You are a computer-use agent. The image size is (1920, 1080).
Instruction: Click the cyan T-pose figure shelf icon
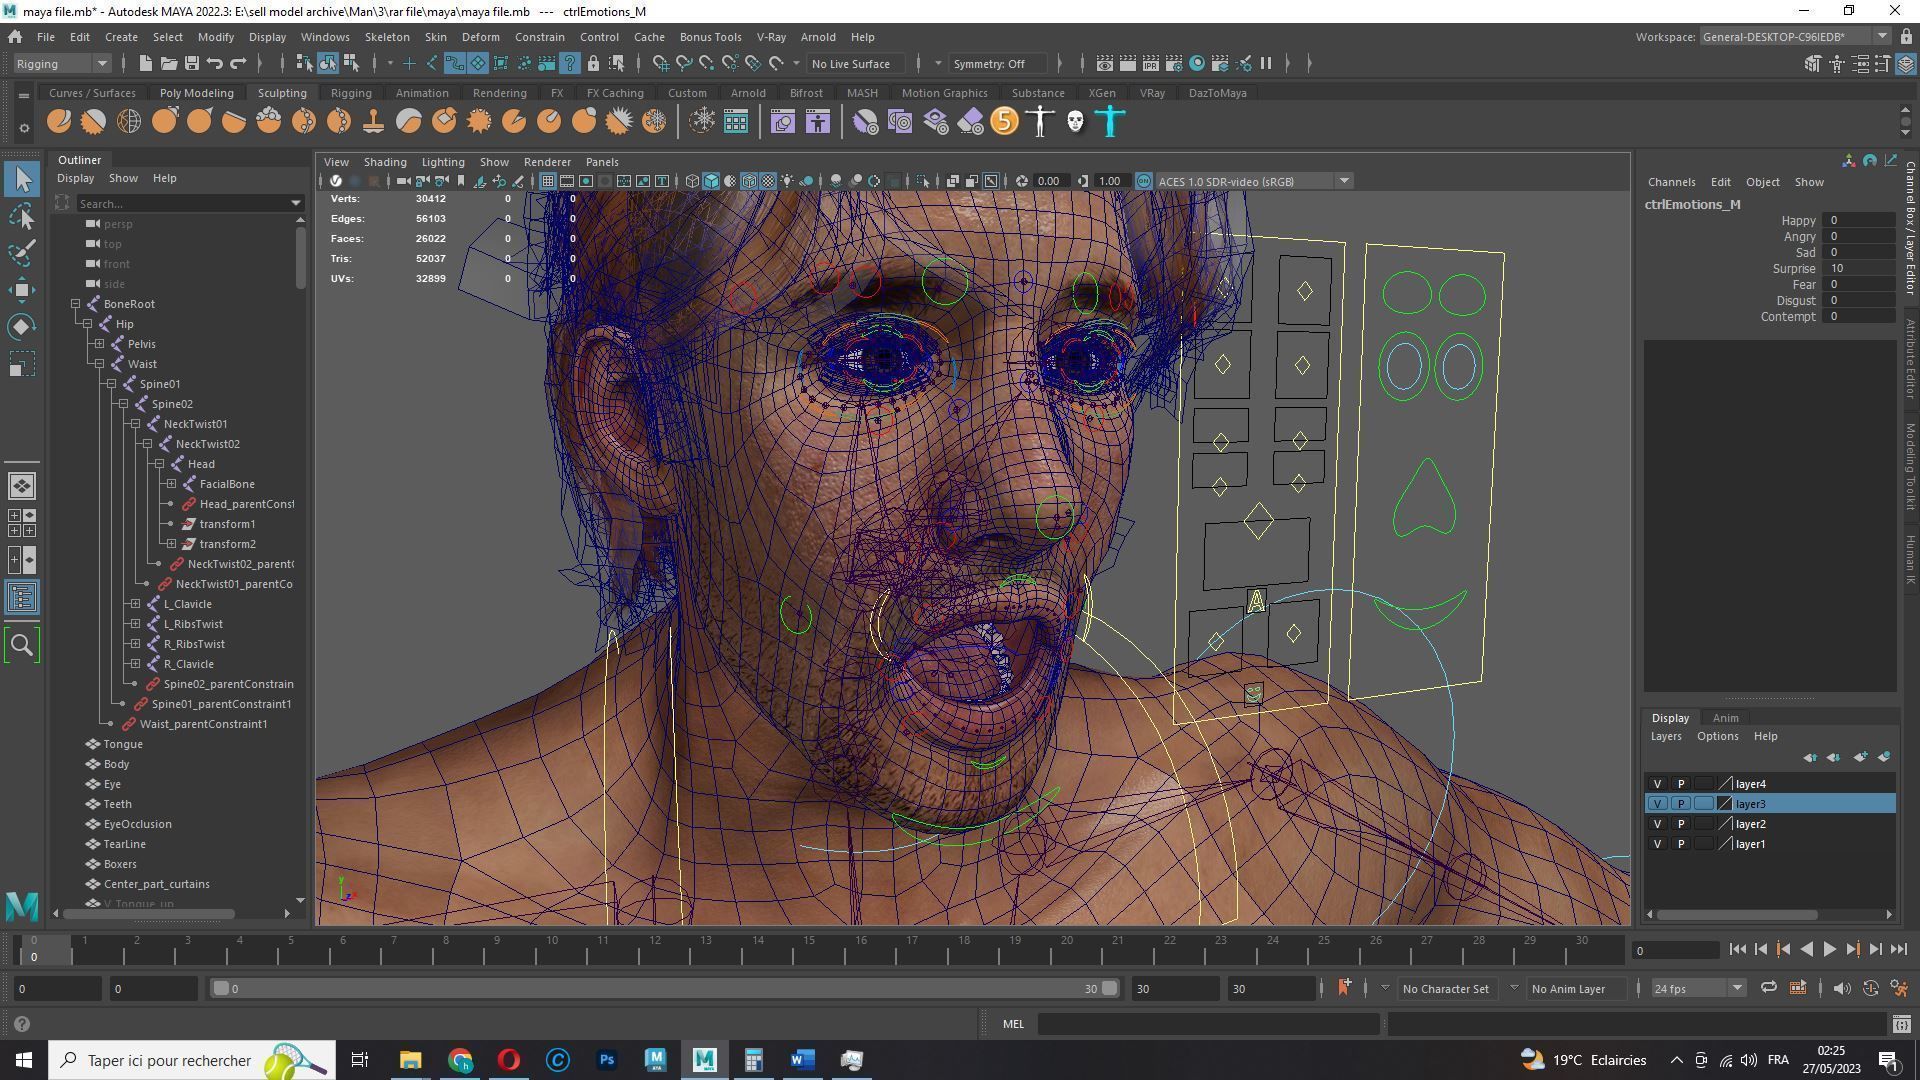[1110, 122]
